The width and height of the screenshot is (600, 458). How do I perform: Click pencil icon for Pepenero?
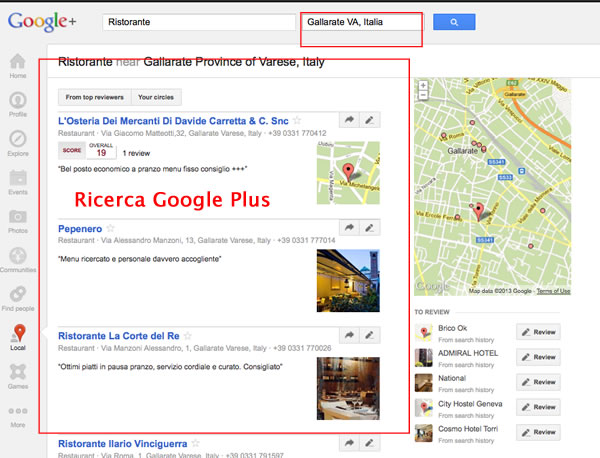coord(370,228)
